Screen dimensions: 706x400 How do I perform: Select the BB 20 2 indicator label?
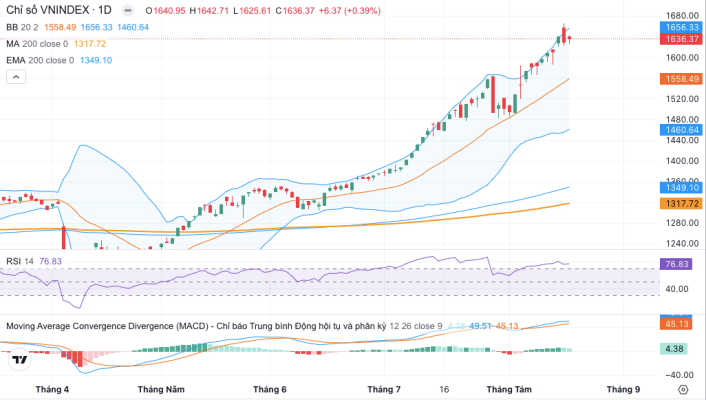[x=22, y=27]
